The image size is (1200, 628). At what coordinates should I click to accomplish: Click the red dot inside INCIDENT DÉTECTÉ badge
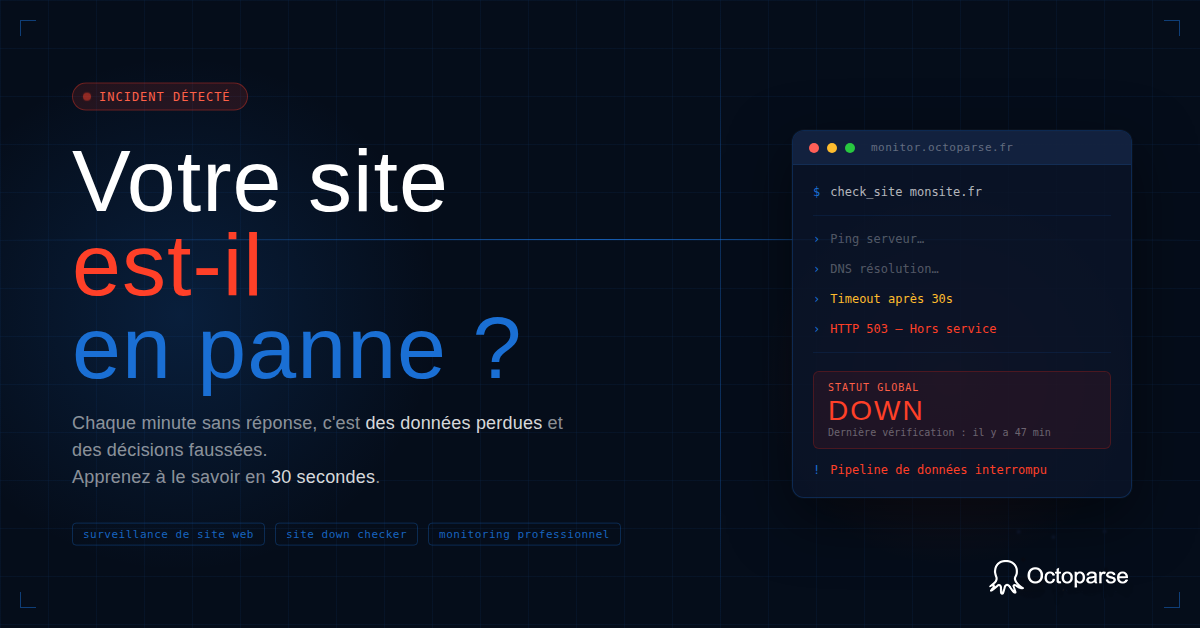coord(87,96)
